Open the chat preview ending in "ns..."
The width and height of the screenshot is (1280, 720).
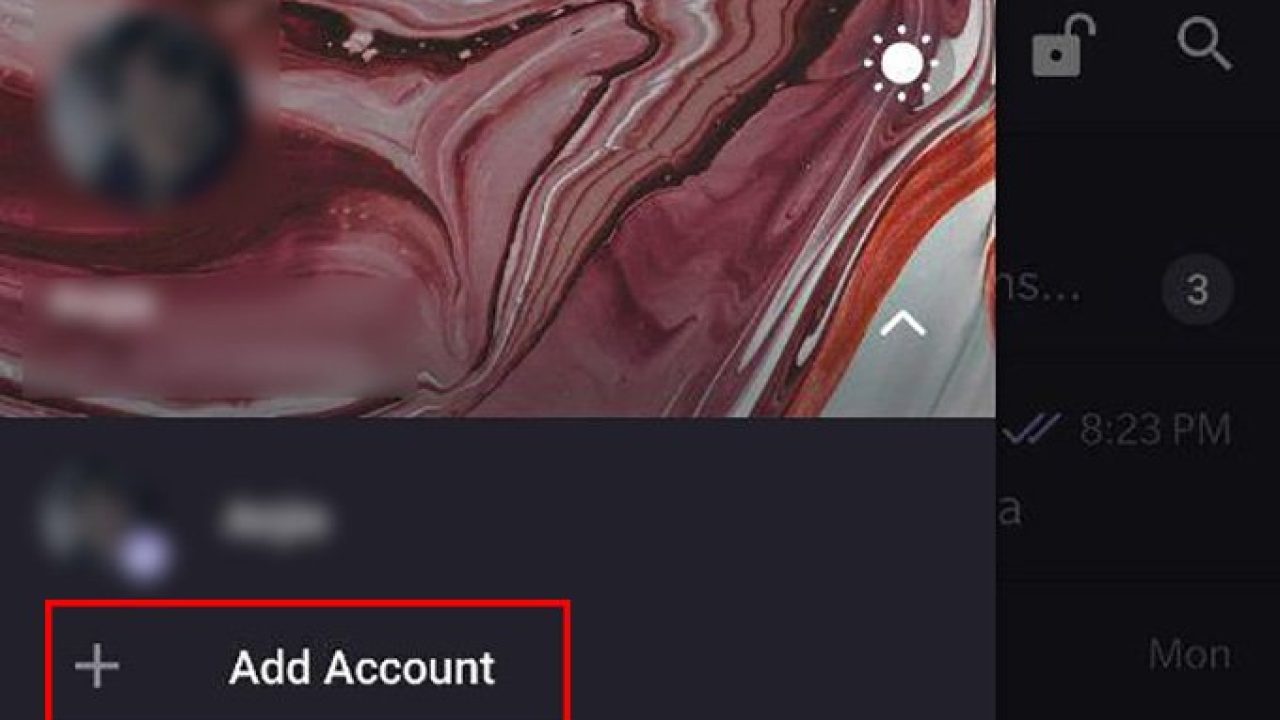click(x=1138, y=290)
